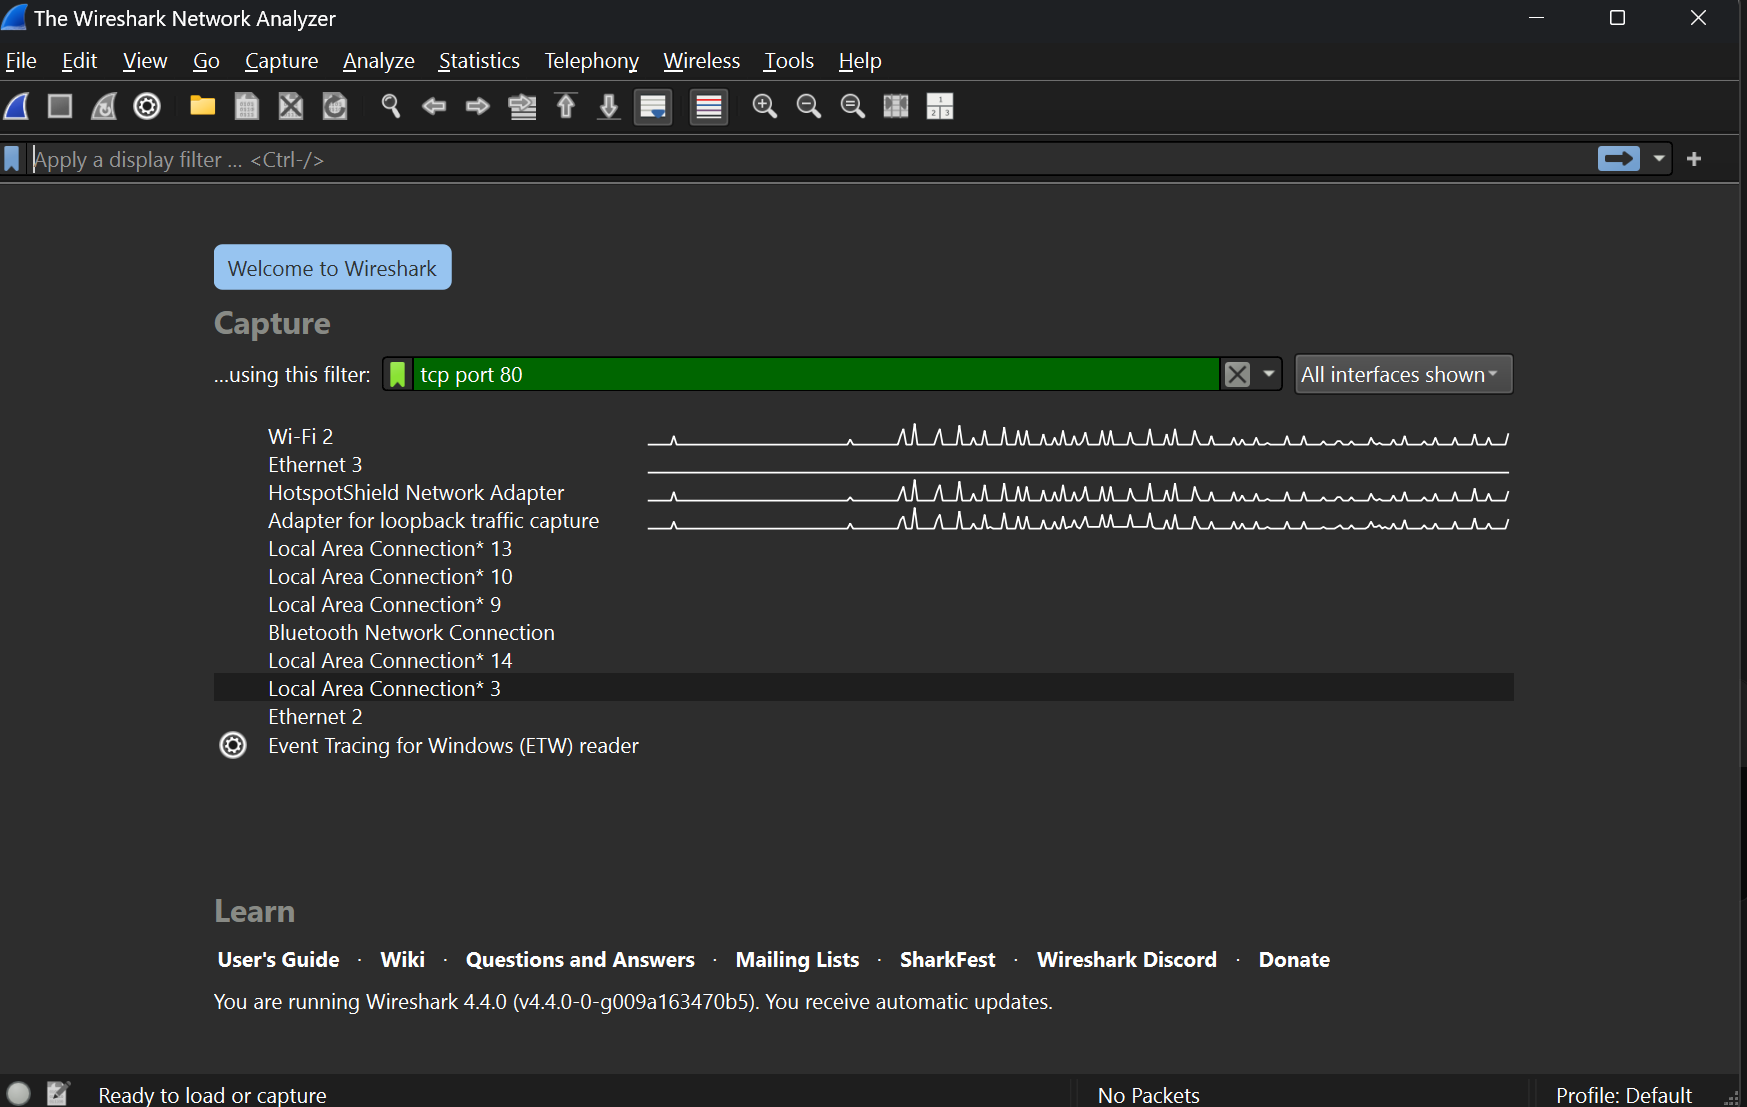The image size is (1747, 1107).
Task: Open Questions and Answers link
Action: [x=580, y=960]
